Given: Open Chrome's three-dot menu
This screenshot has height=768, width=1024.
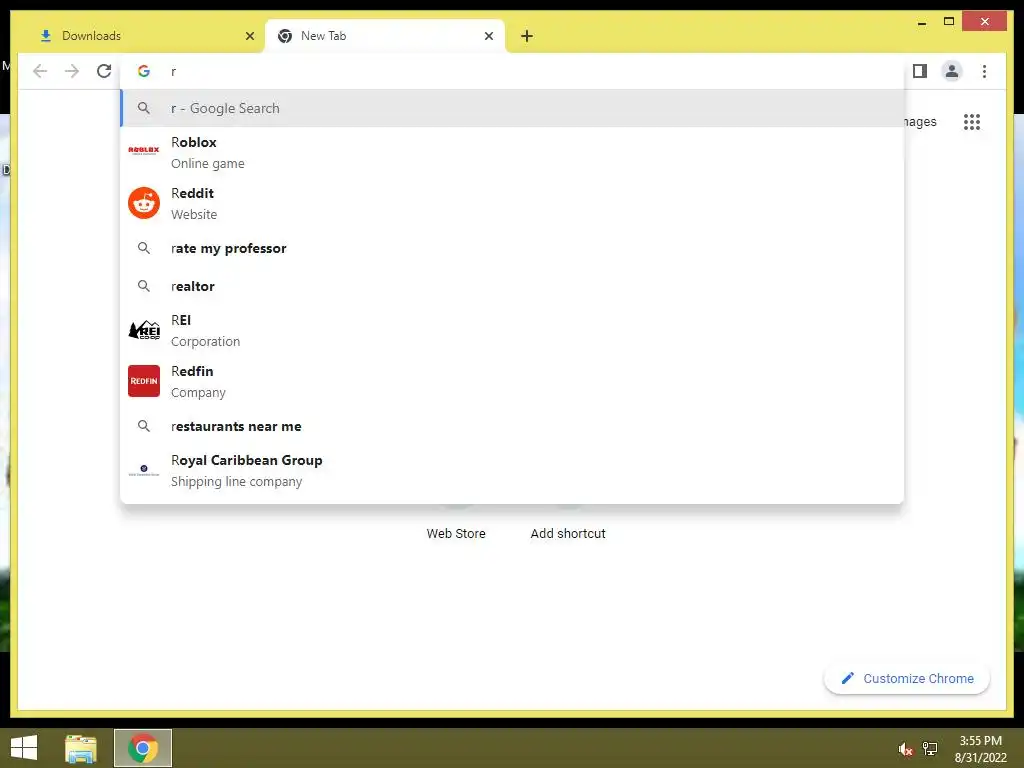Looking at the screenshot, I should (x=984, y=71).
